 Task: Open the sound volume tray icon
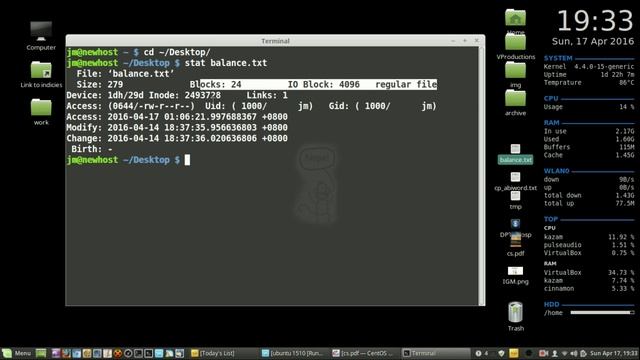pyautogui.click(x=574, y=353)
